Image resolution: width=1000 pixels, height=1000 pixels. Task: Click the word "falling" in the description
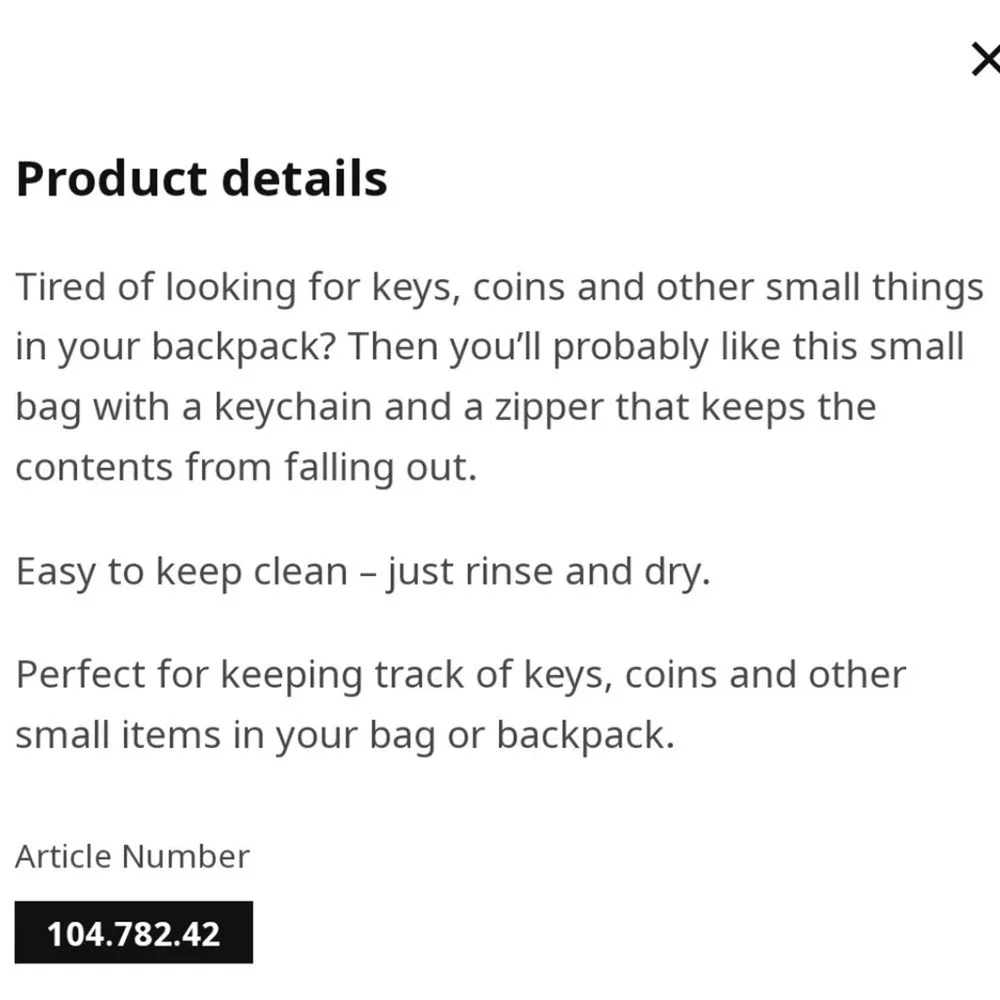point(338,468)
